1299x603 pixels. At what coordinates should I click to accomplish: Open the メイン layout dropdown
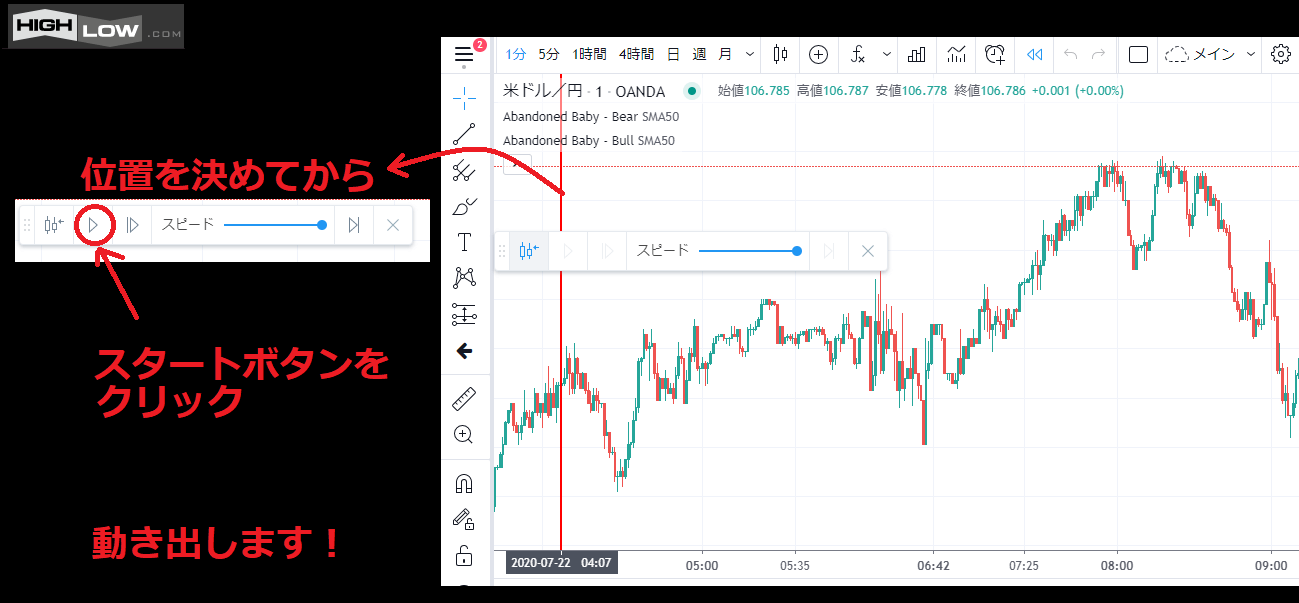[1250, 55]
